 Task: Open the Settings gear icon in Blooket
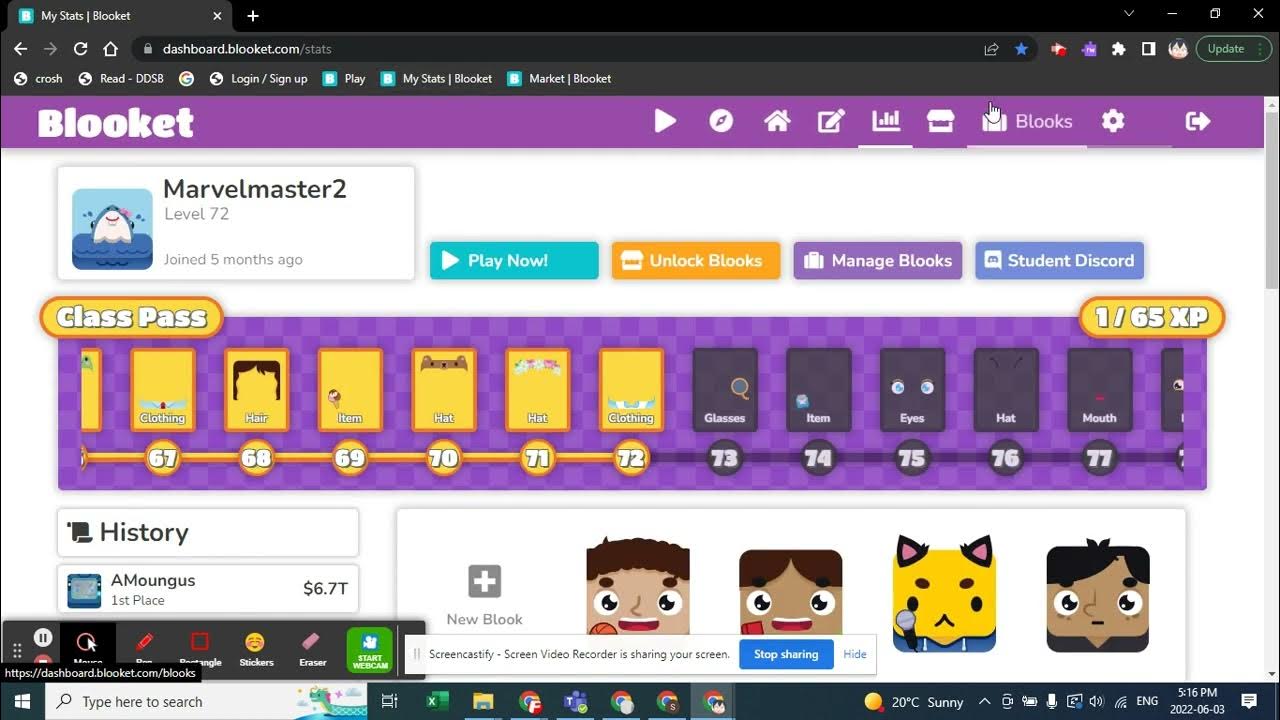(x=1113, y=121)
